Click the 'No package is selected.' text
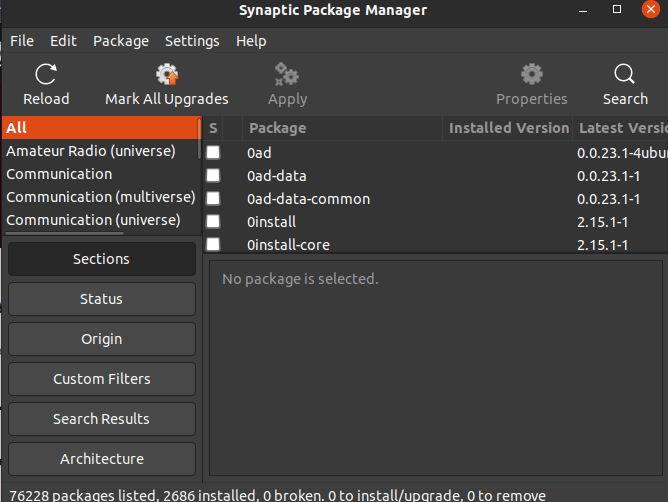The height and width of the screenshot is (502, 668). tap(300, 279)
